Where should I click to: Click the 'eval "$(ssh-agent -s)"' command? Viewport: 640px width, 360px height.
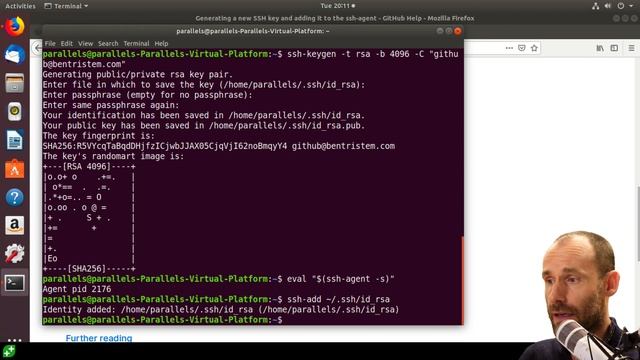point(341,279)
